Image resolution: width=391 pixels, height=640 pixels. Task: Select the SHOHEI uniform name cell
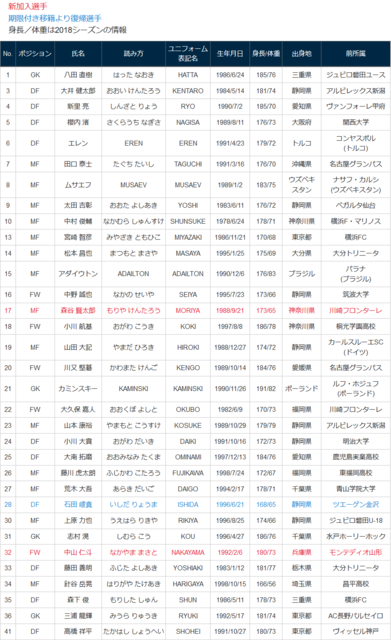pyautogui.click(x=188, y=631)
